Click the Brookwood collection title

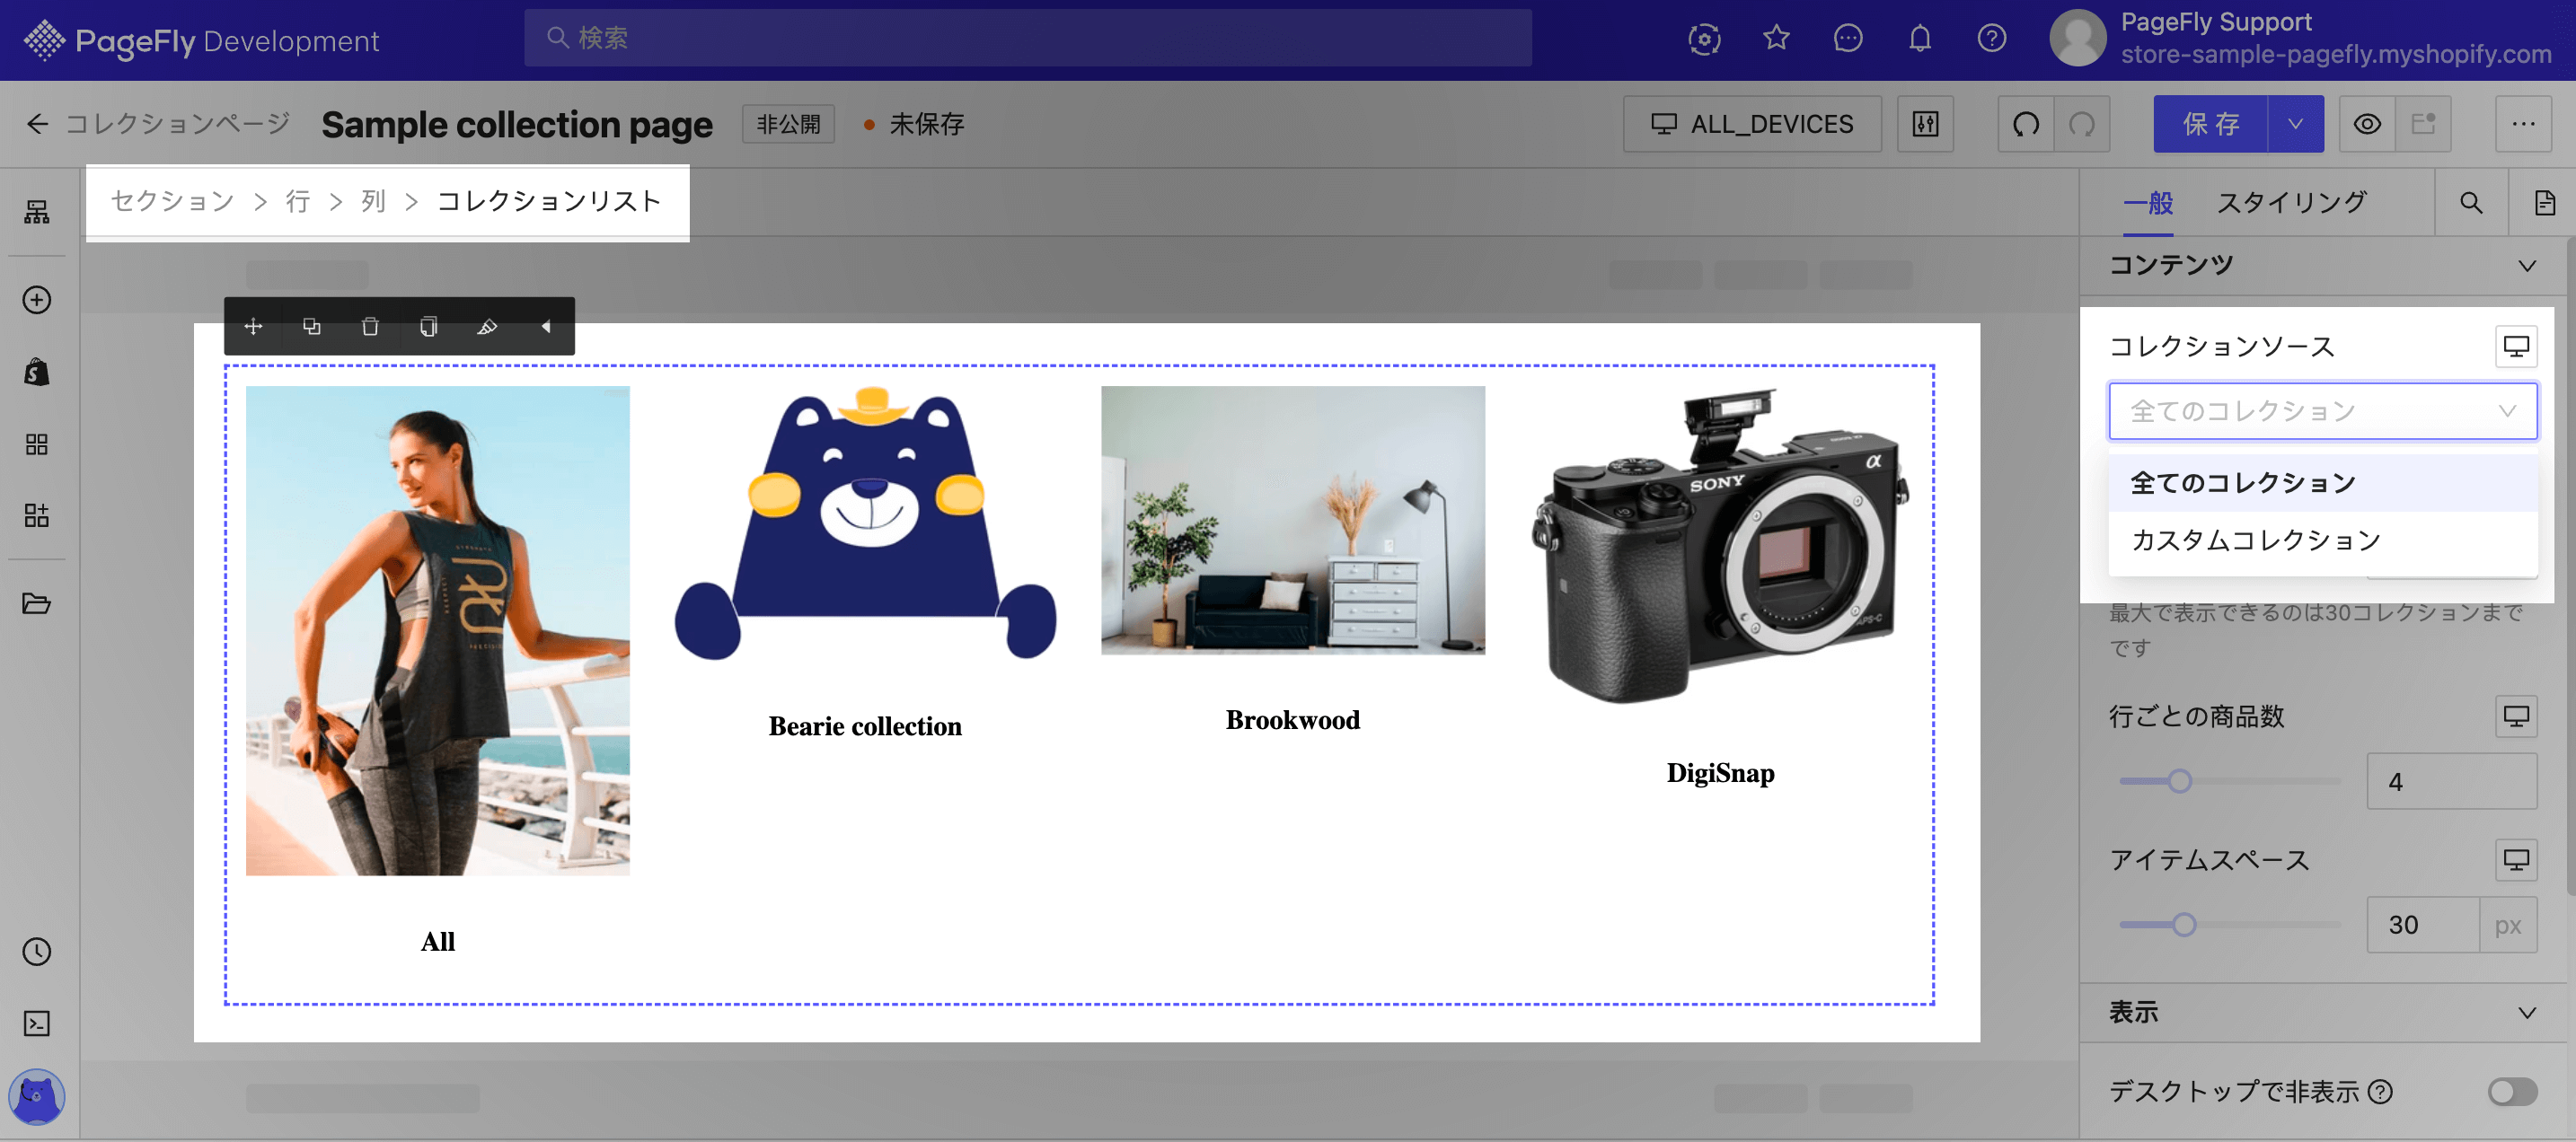click(1292, 720)
